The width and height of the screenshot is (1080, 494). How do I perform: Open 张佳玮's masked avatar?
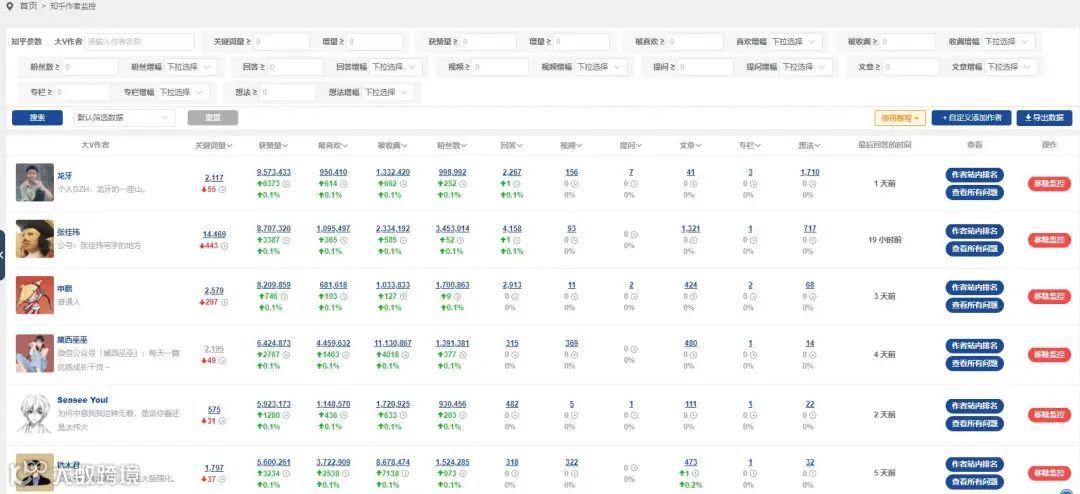(34, 238)
